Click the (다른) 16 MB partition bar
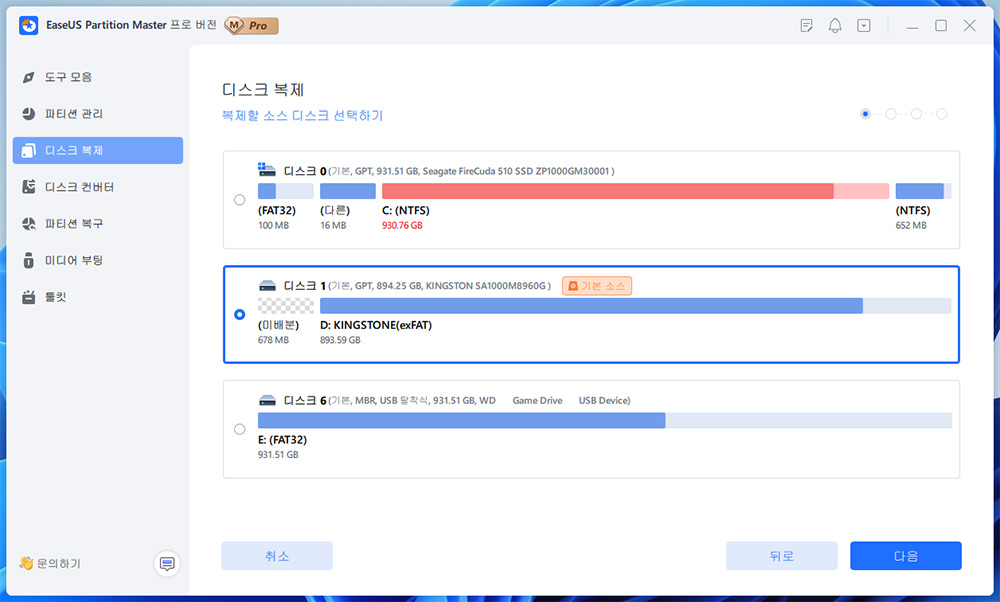The image size is (1000, 602). pos(348,191)
